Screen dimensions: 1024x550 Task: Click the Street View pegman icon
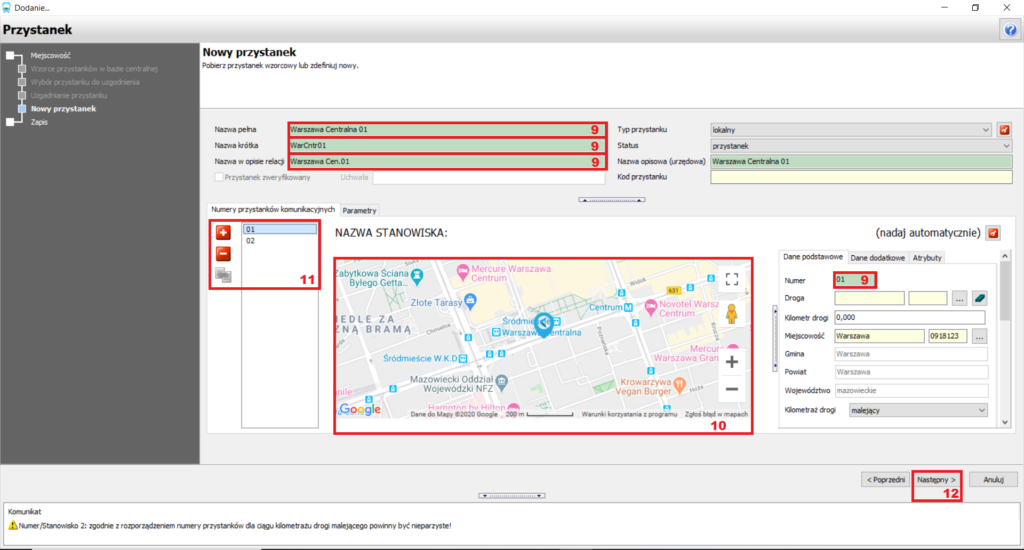point(732,314)
